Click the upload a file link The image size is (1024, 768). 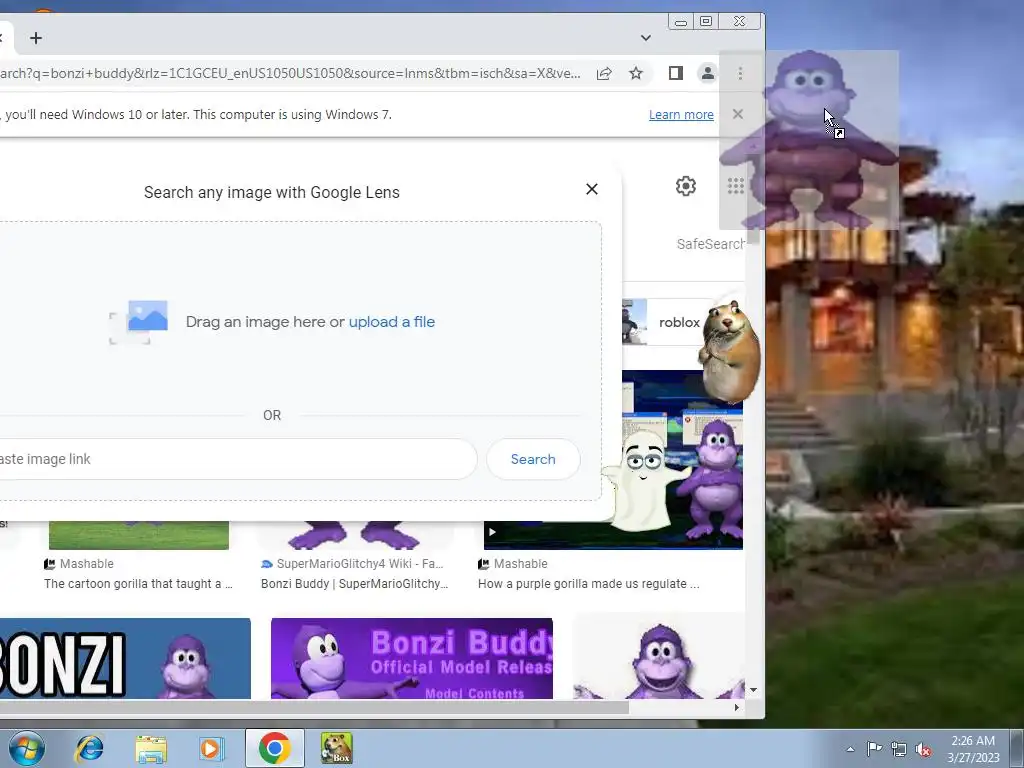tap(392, 322)
